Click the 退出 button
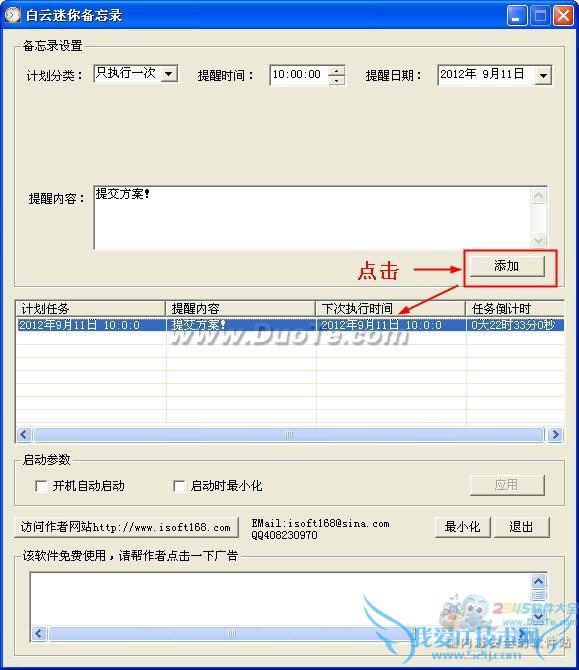This screenshot has height=670, width=579. click(x=521, y=527)
